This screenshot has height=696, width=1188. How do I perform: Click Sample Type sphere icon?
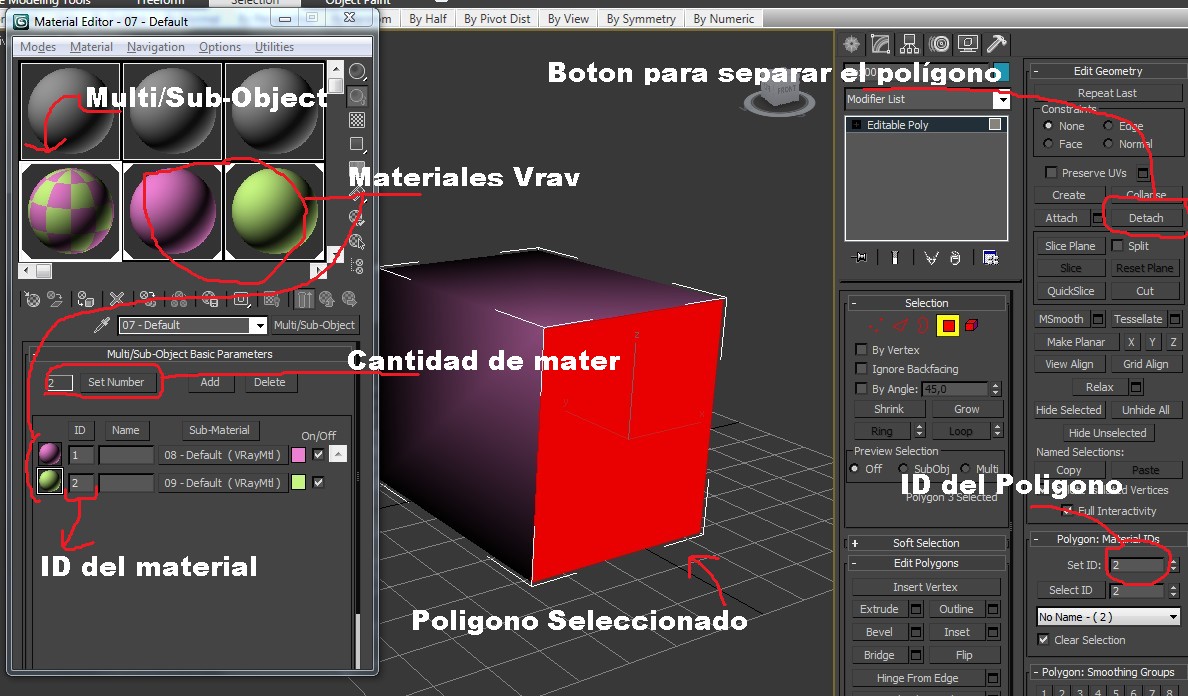[357, 72]
